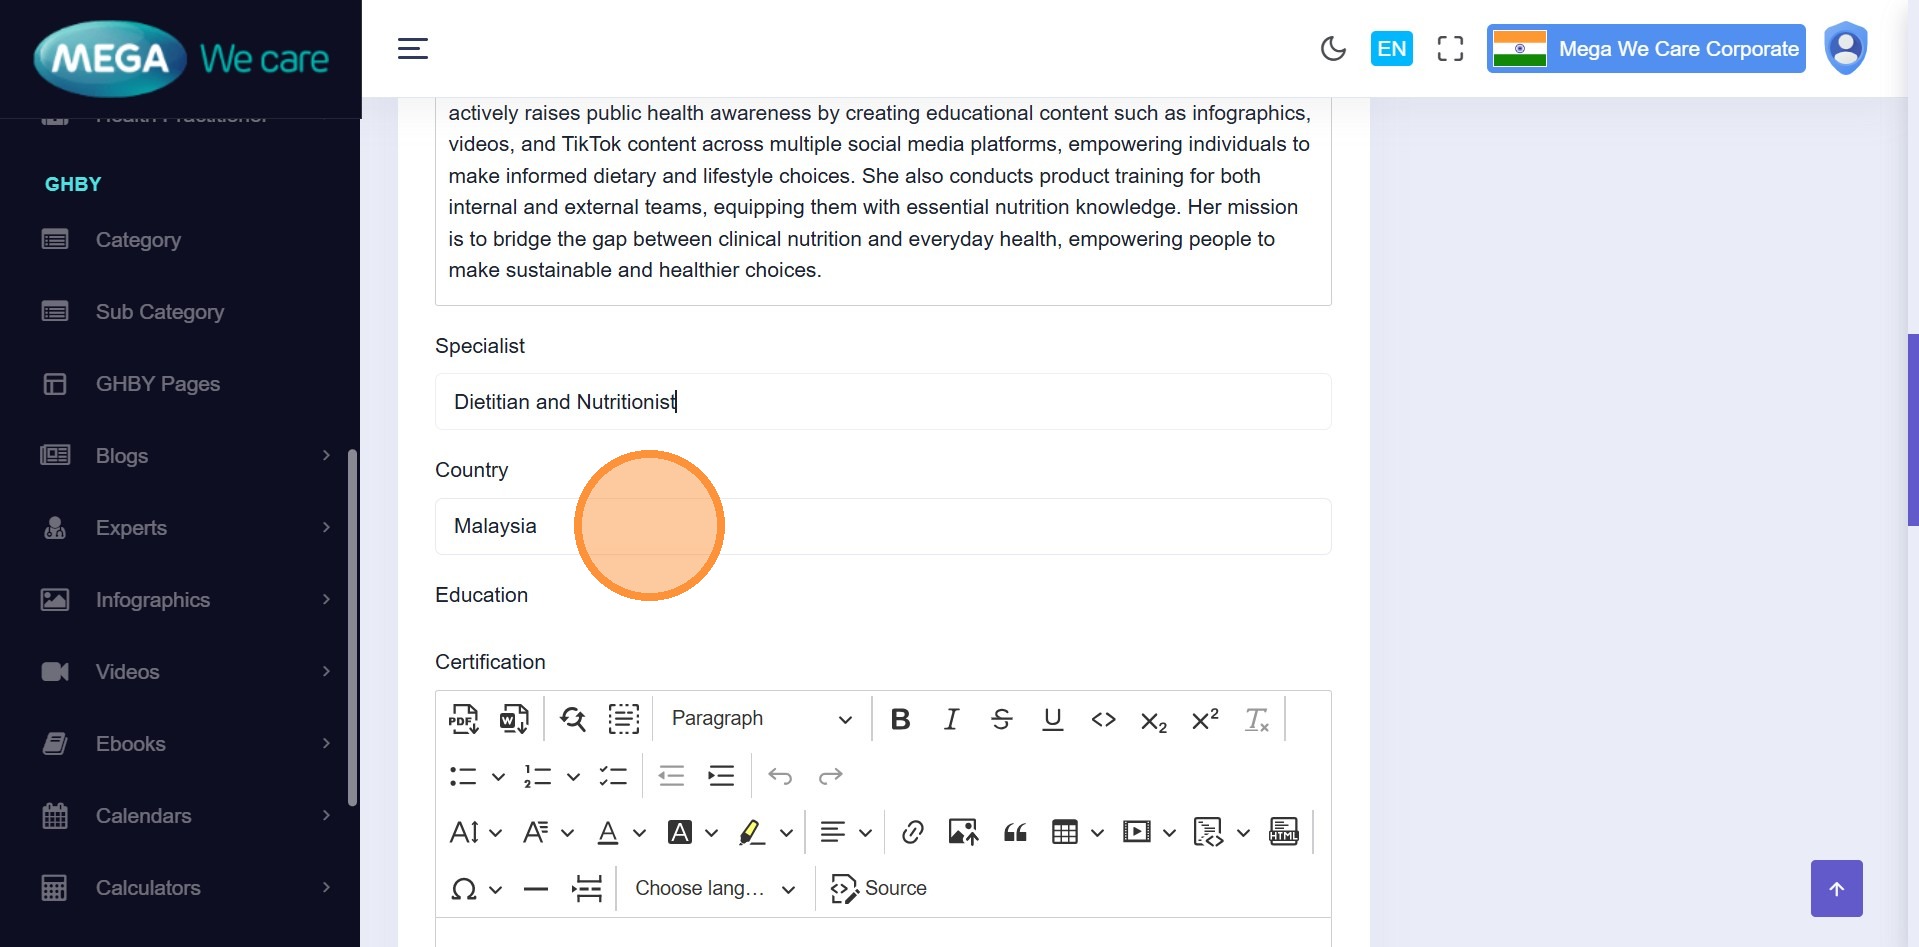Click the Remove Format icon
The height and width of the screenshot is (947, 1919).
1256,719
